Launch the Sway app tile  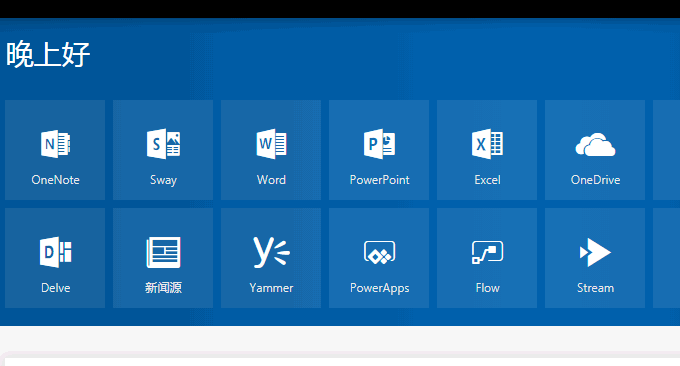pos(163,150)
